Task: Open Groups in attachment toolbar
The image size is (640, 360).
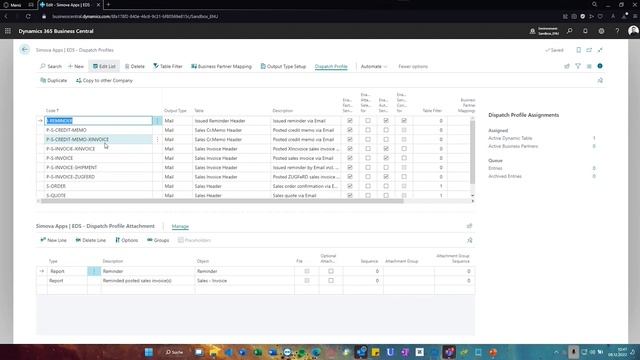Action: [x=158, y=240]
